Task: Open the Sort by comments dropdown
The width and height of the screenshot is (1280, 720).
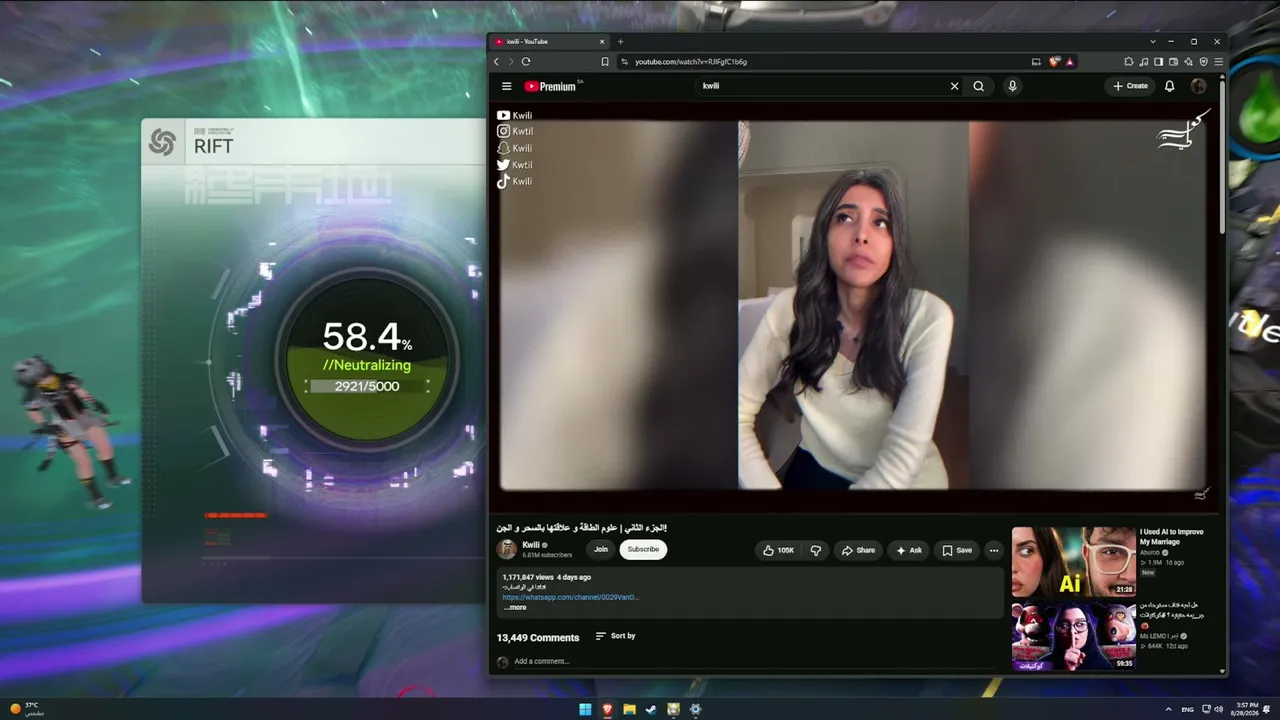Action: (x=615, y=636)
